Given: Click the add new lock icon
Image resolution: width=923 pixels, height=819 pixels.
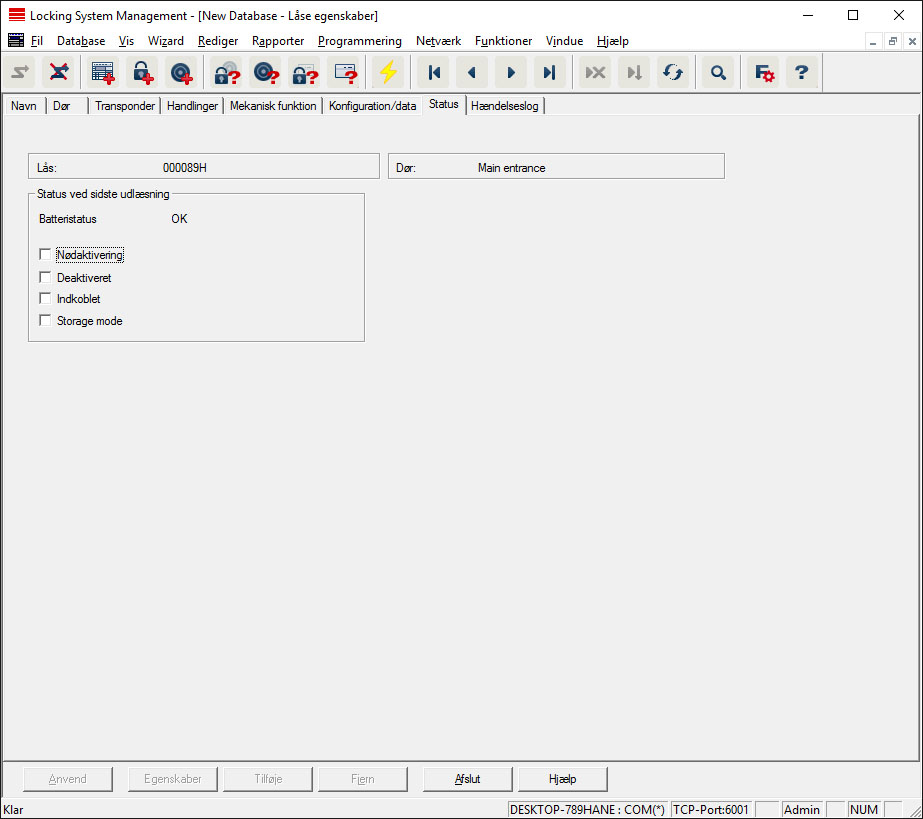Looking at the screenshot, I should [x=143, y=73].
